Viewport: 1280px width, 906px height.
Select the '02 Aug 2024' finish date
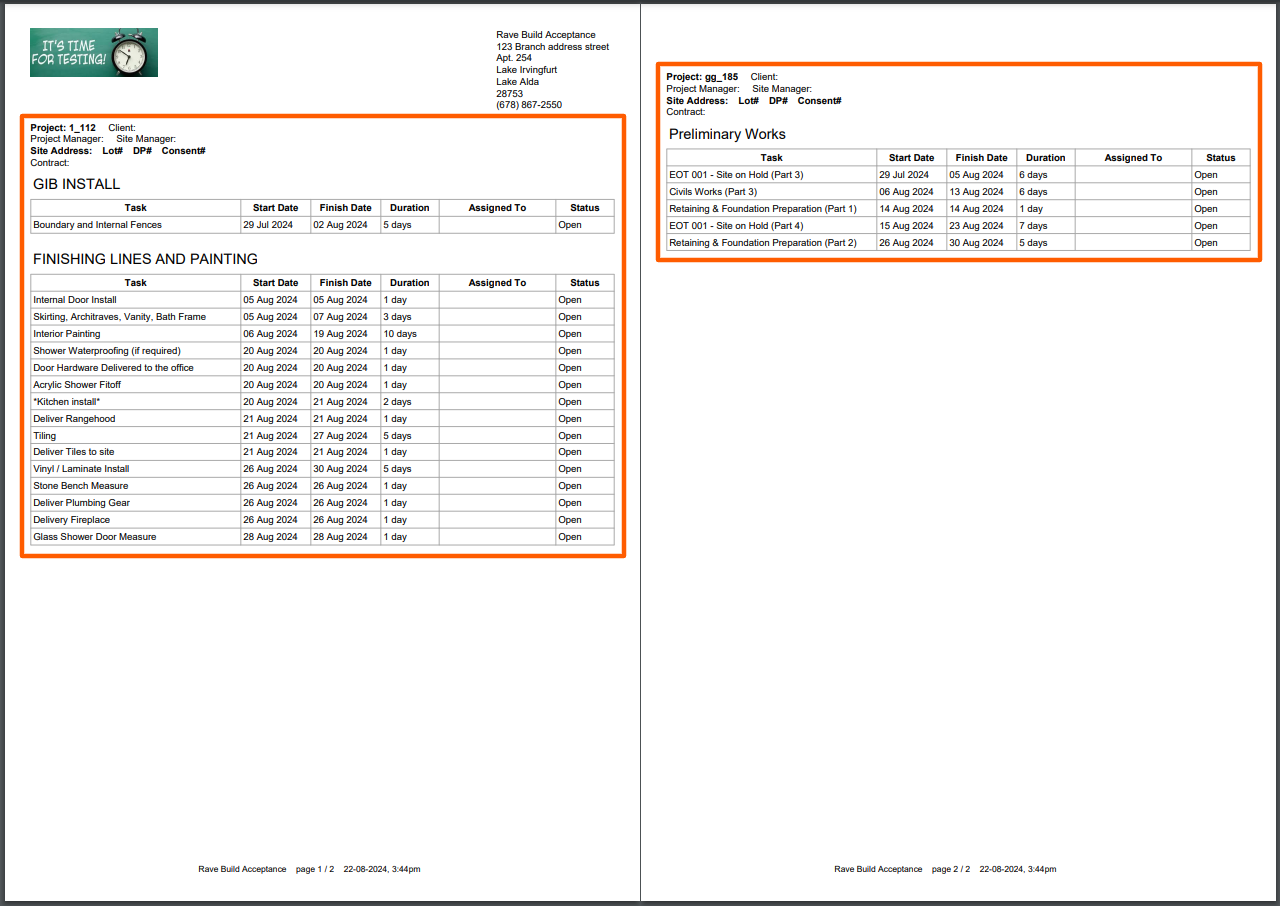click(340, 225)
